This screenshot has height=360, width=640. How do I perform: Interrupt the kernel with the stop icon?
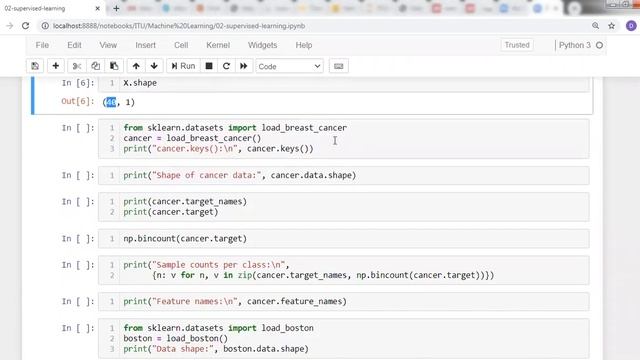coord(209,66)
